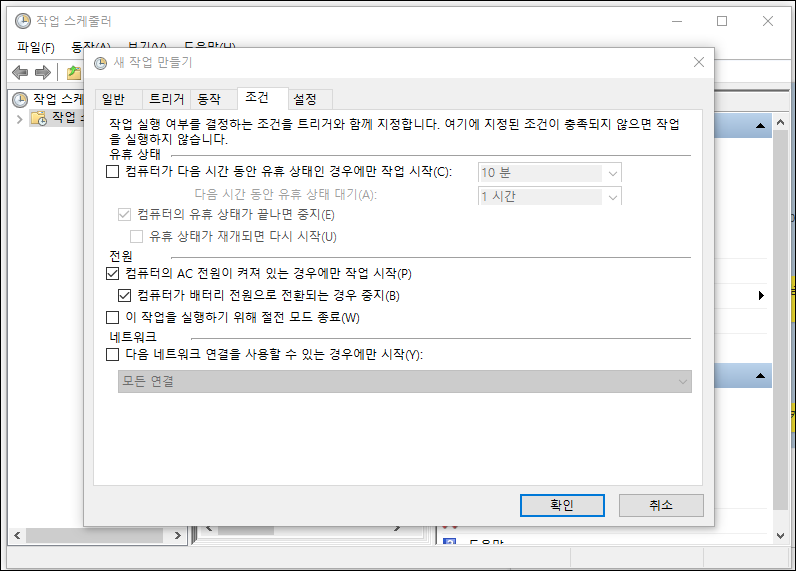This screenshot has height=571, width=796.
Task: Select the task library folder icon in tree
Action: point(39,118)
